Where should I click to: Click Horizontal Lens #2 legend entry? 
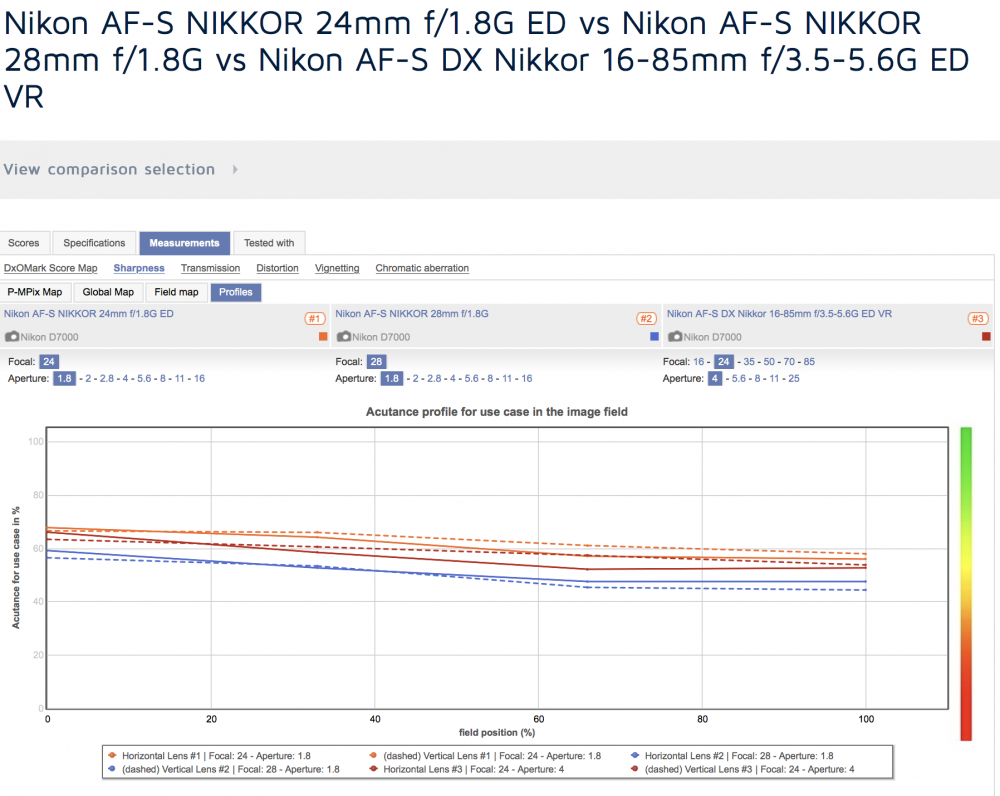coord(732,756)
